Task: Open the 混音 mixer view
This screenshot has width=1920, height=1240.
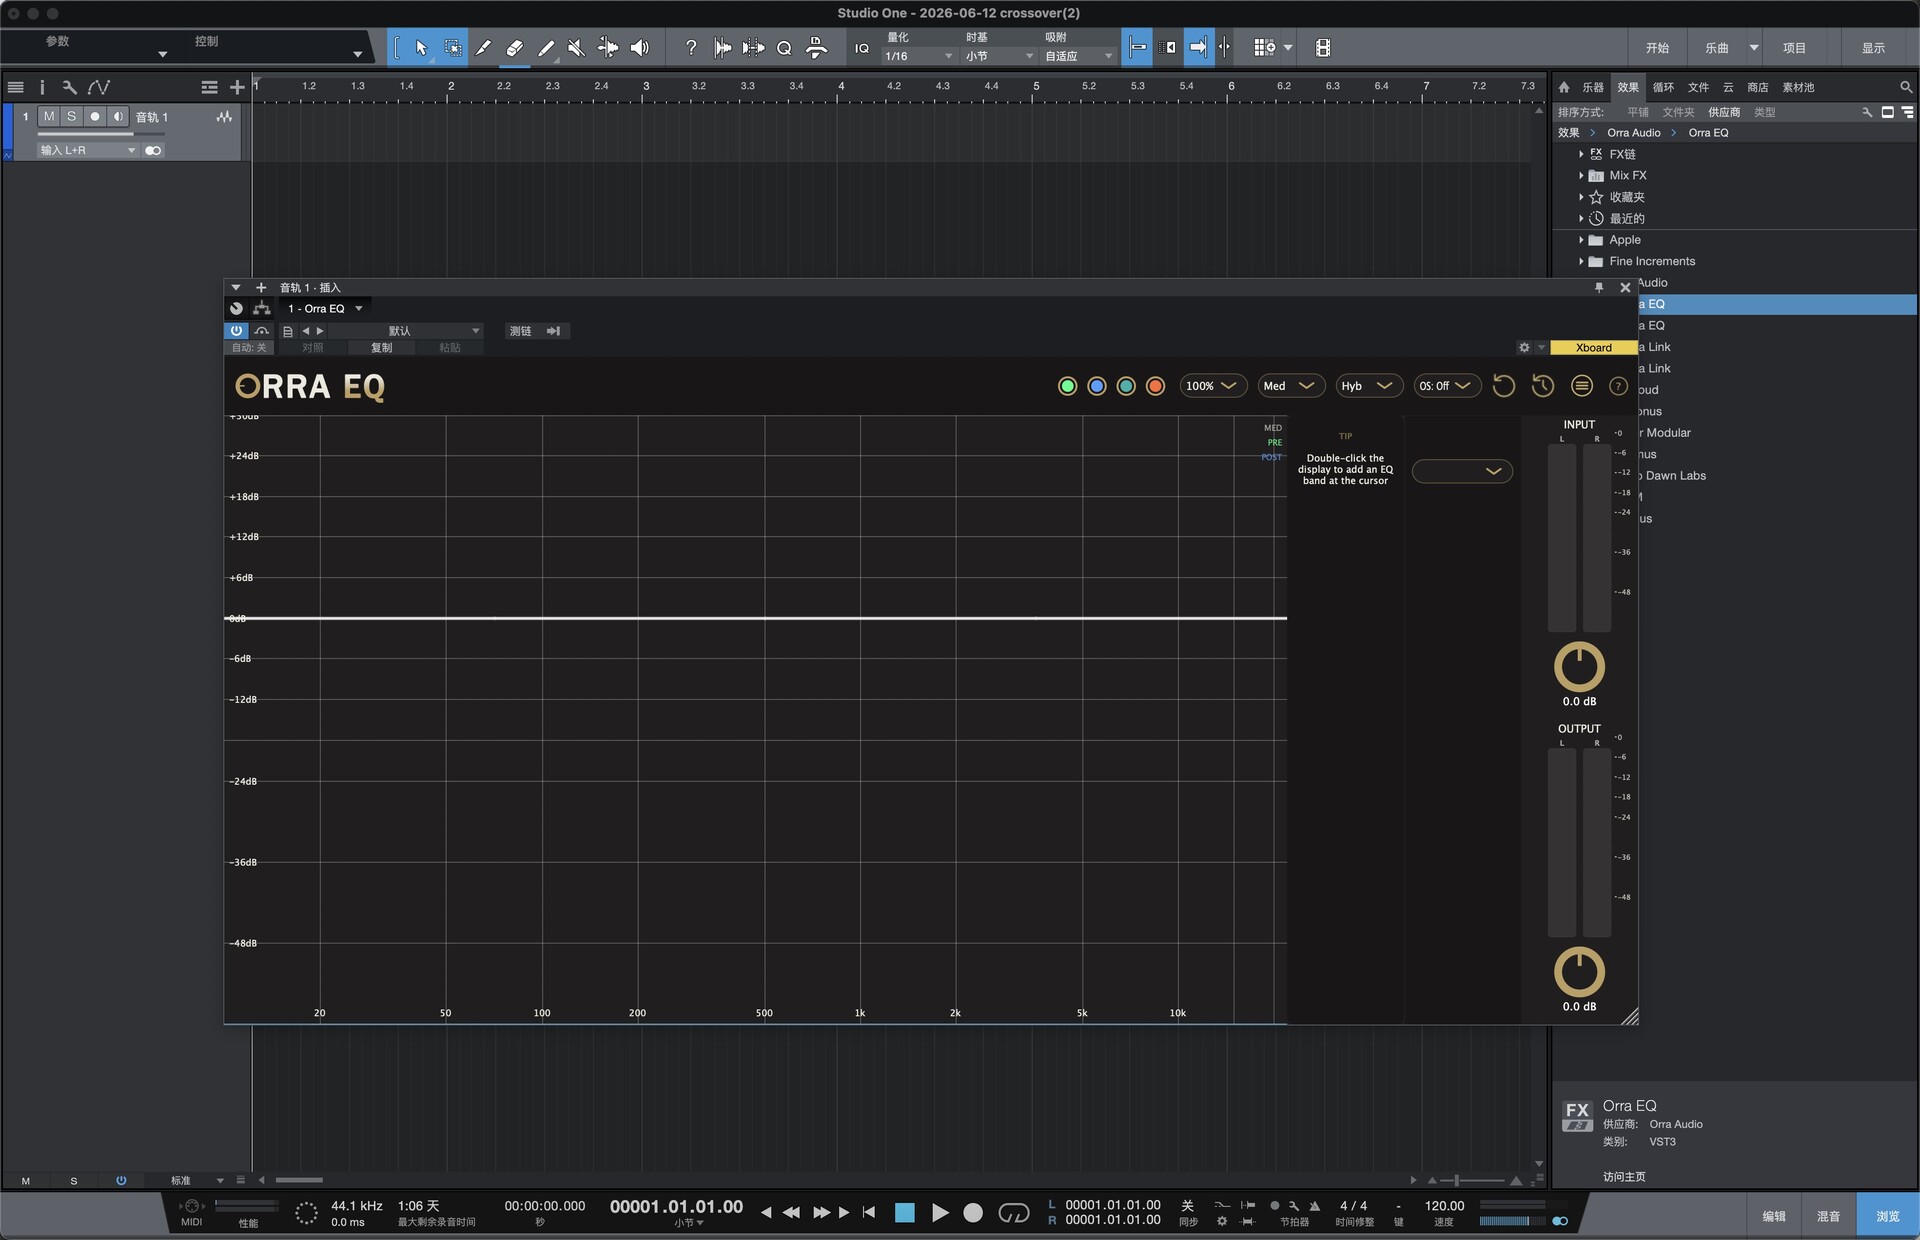Action: click(x=1828, y=1216)
